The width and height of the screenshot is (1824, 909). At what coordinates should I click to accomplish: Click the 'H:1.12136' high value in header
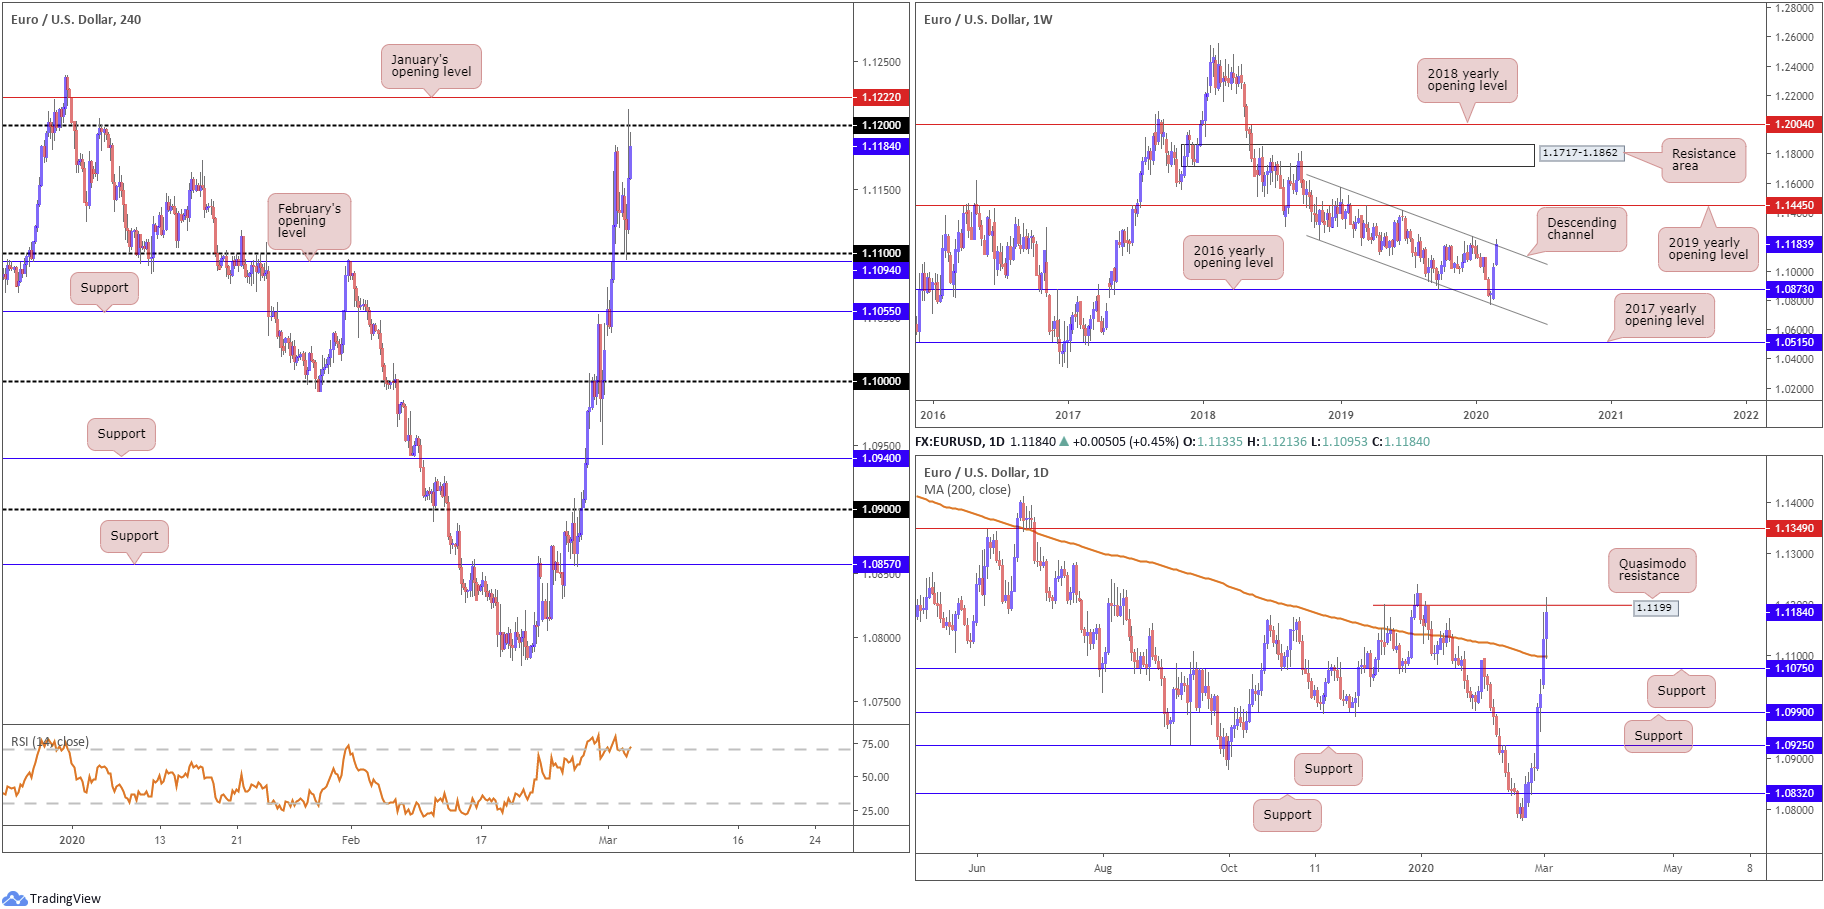(1277, 442)
